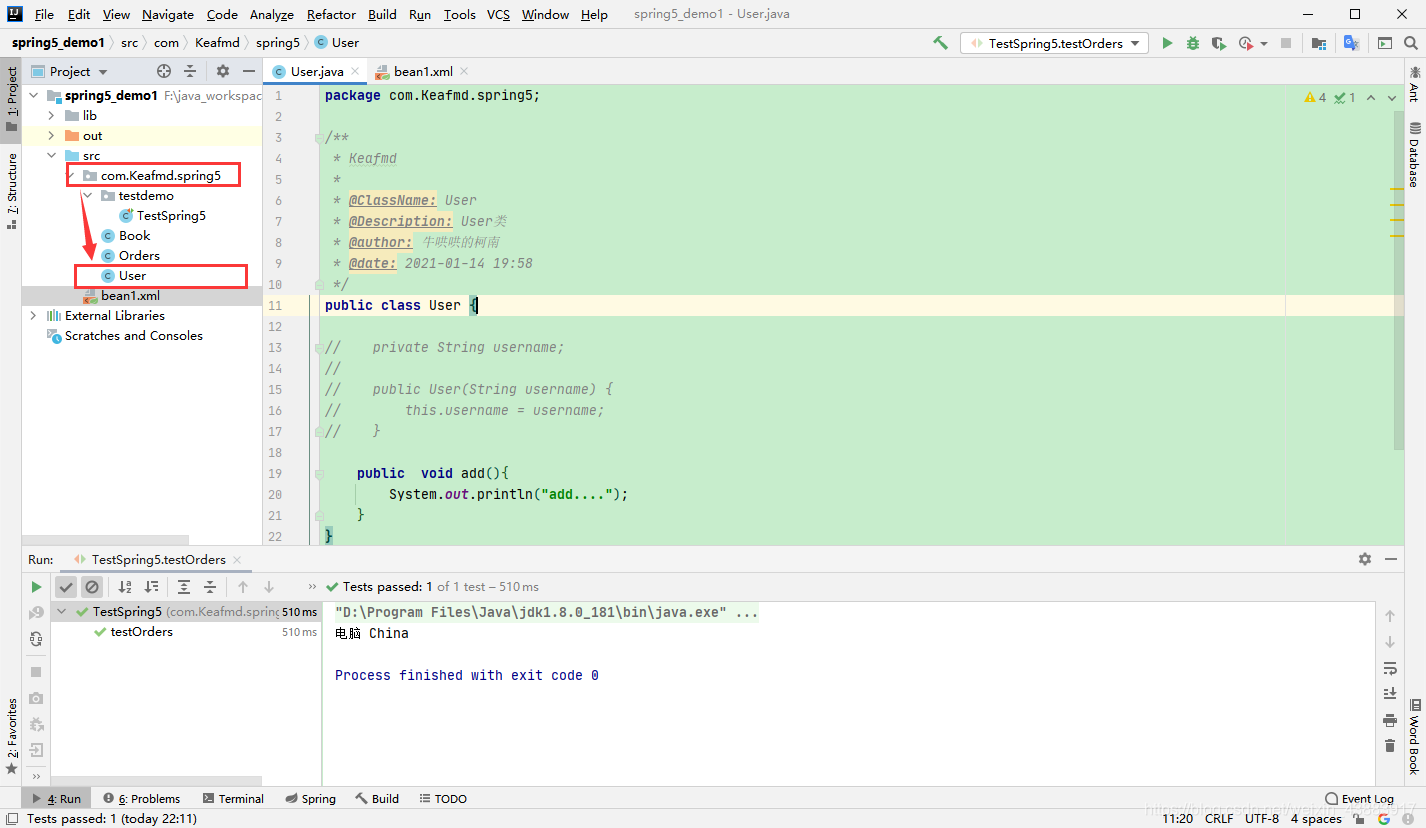
Task: Toggle the Project tool window side tab
Action: click(x=11, y=99)
